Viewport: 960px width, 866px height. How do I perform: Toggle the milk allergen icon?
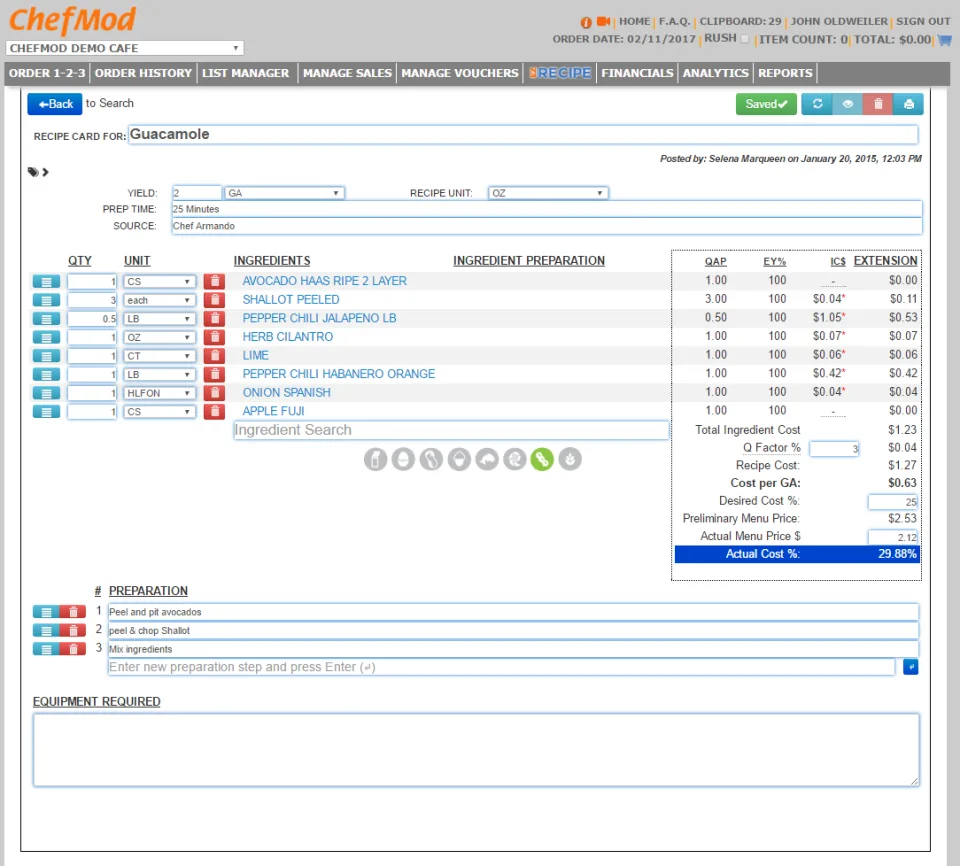(x=375, y=459)
